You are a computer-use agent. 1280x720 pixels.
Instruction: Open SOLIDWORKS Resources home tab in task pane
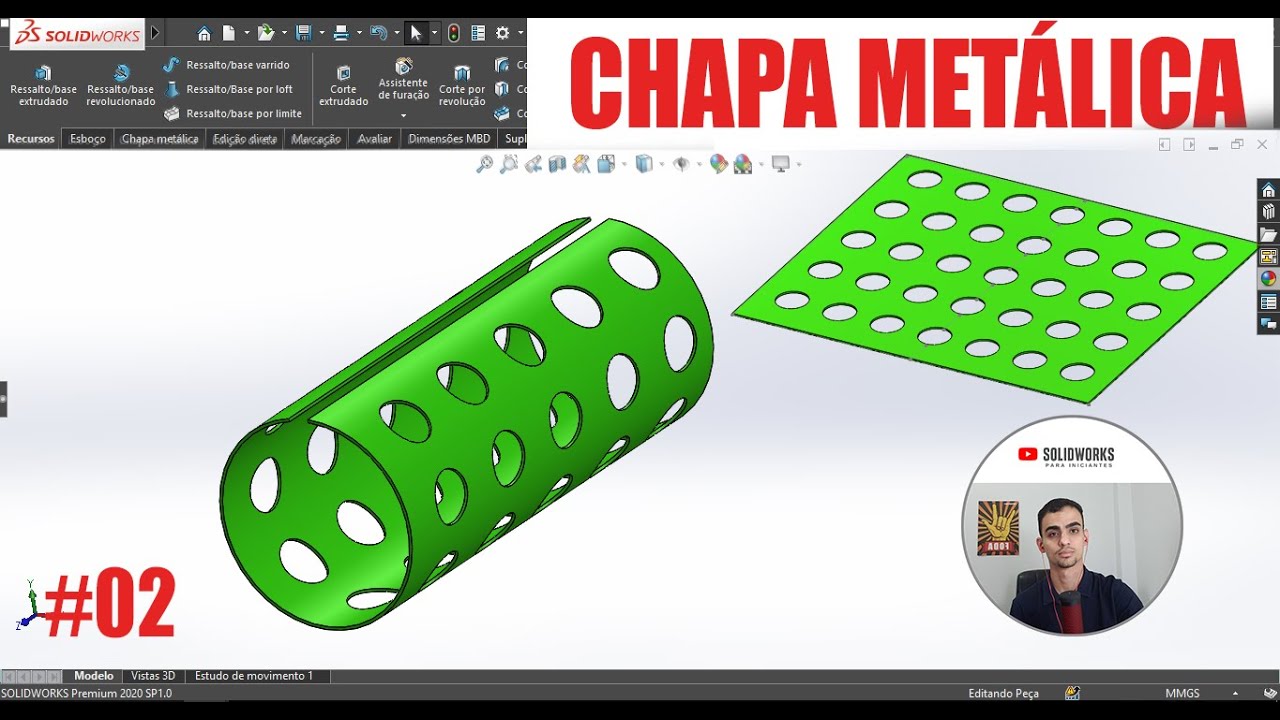1268,190
